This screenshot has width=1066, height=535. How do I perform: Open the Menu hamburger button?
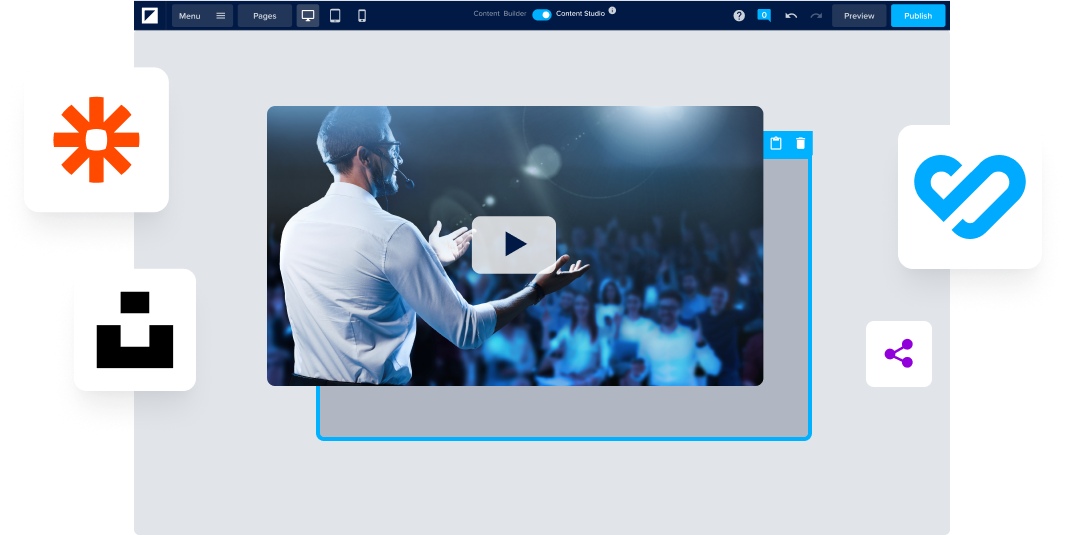[202, 16]
